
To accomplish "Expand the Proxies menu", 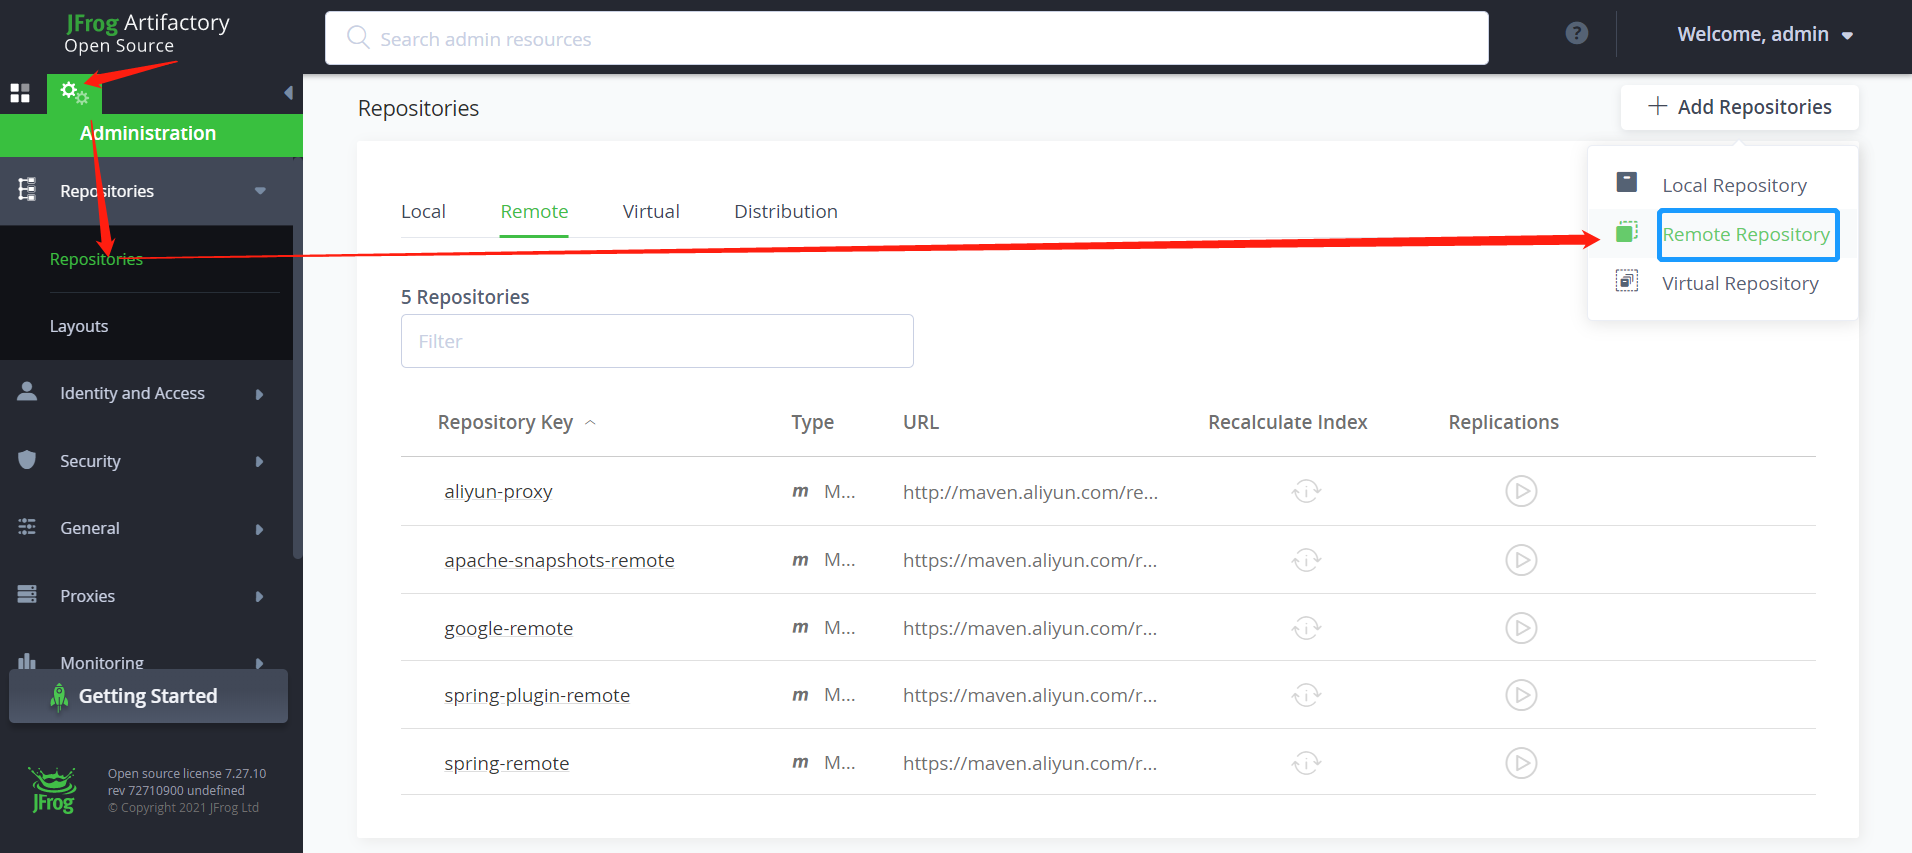I will tap(259, 596).
